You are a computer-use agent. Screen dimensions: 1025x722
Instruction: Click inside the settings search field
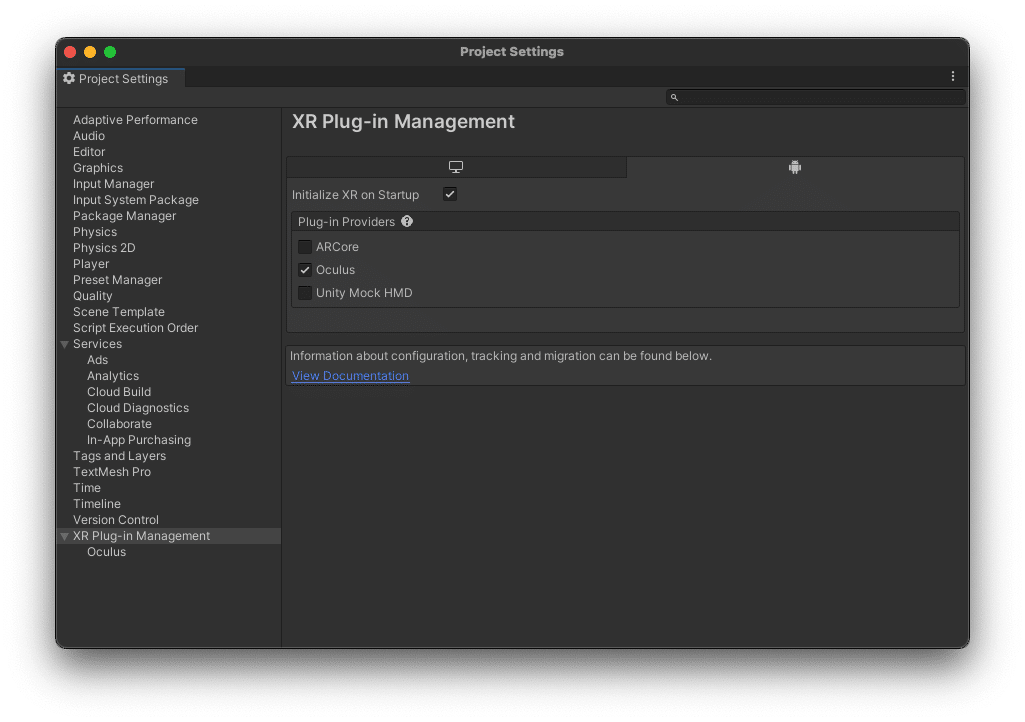(x=820, y=98)
